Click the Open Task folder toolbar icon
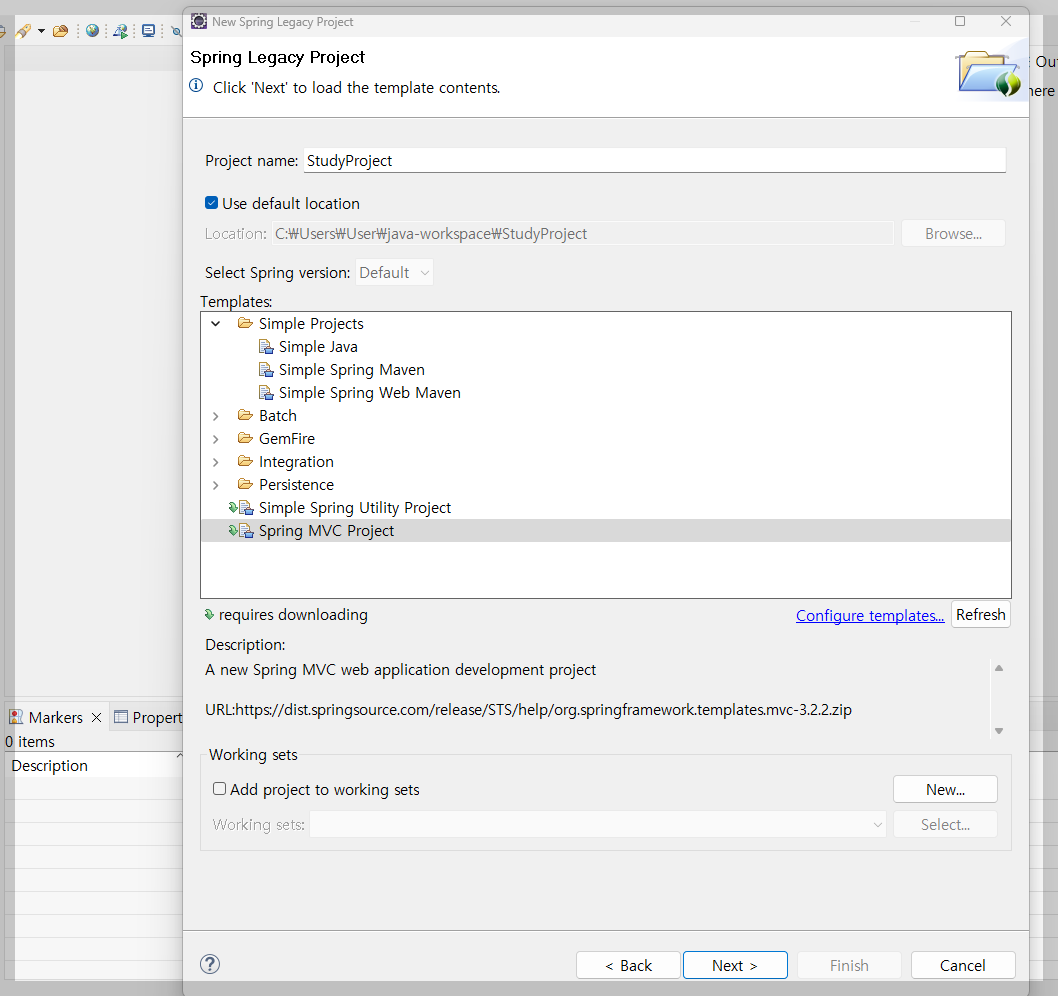Screen dimensions: 1058x996 point(60,31)
